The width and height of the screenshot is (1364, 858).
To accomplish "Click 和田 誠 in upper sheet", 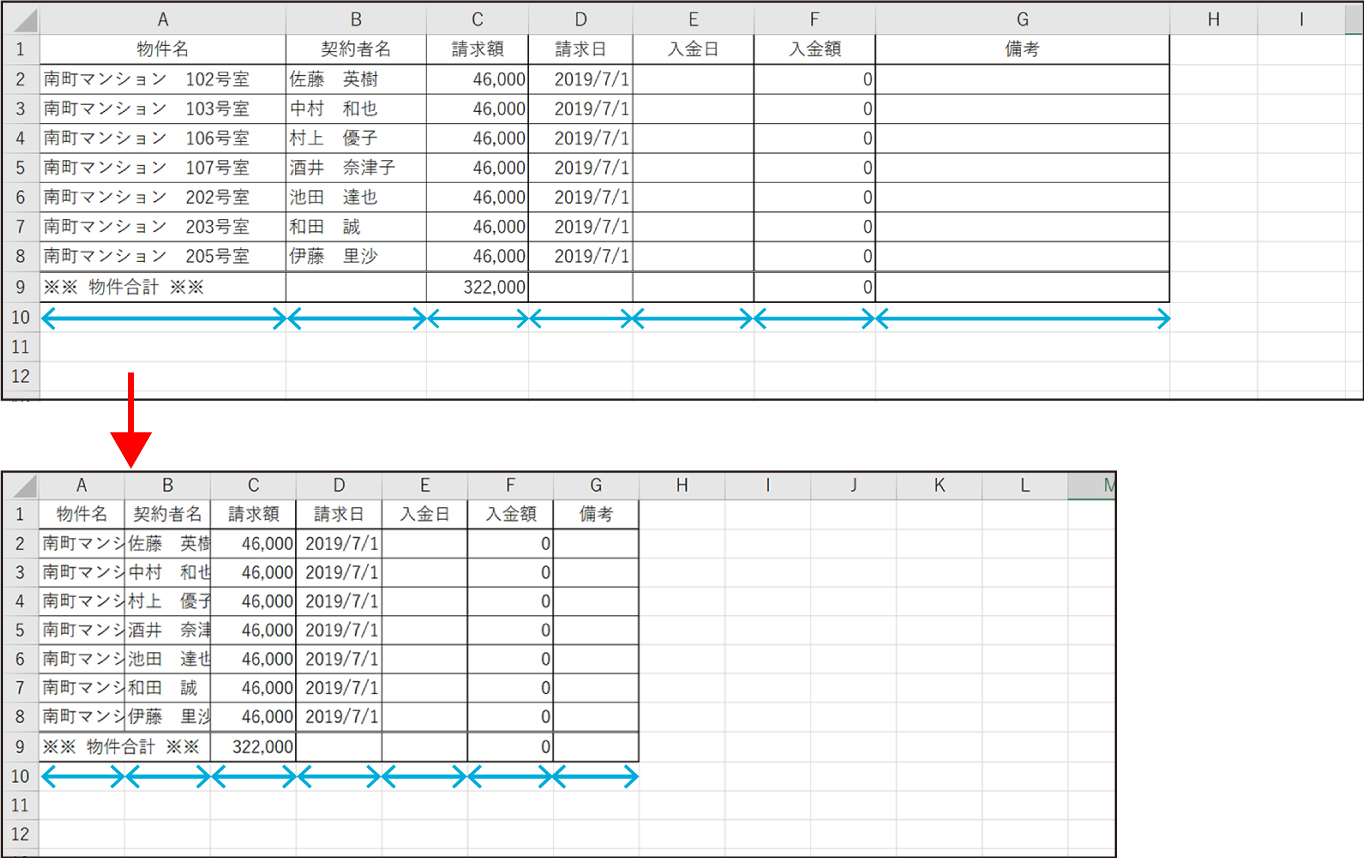I will click(356, 227).
